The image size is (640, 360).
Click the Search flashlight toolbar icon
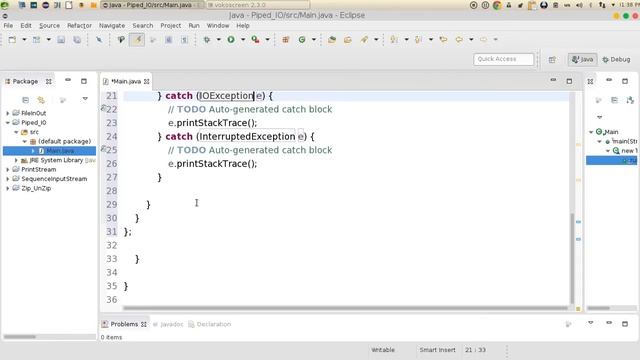point(364,40)
